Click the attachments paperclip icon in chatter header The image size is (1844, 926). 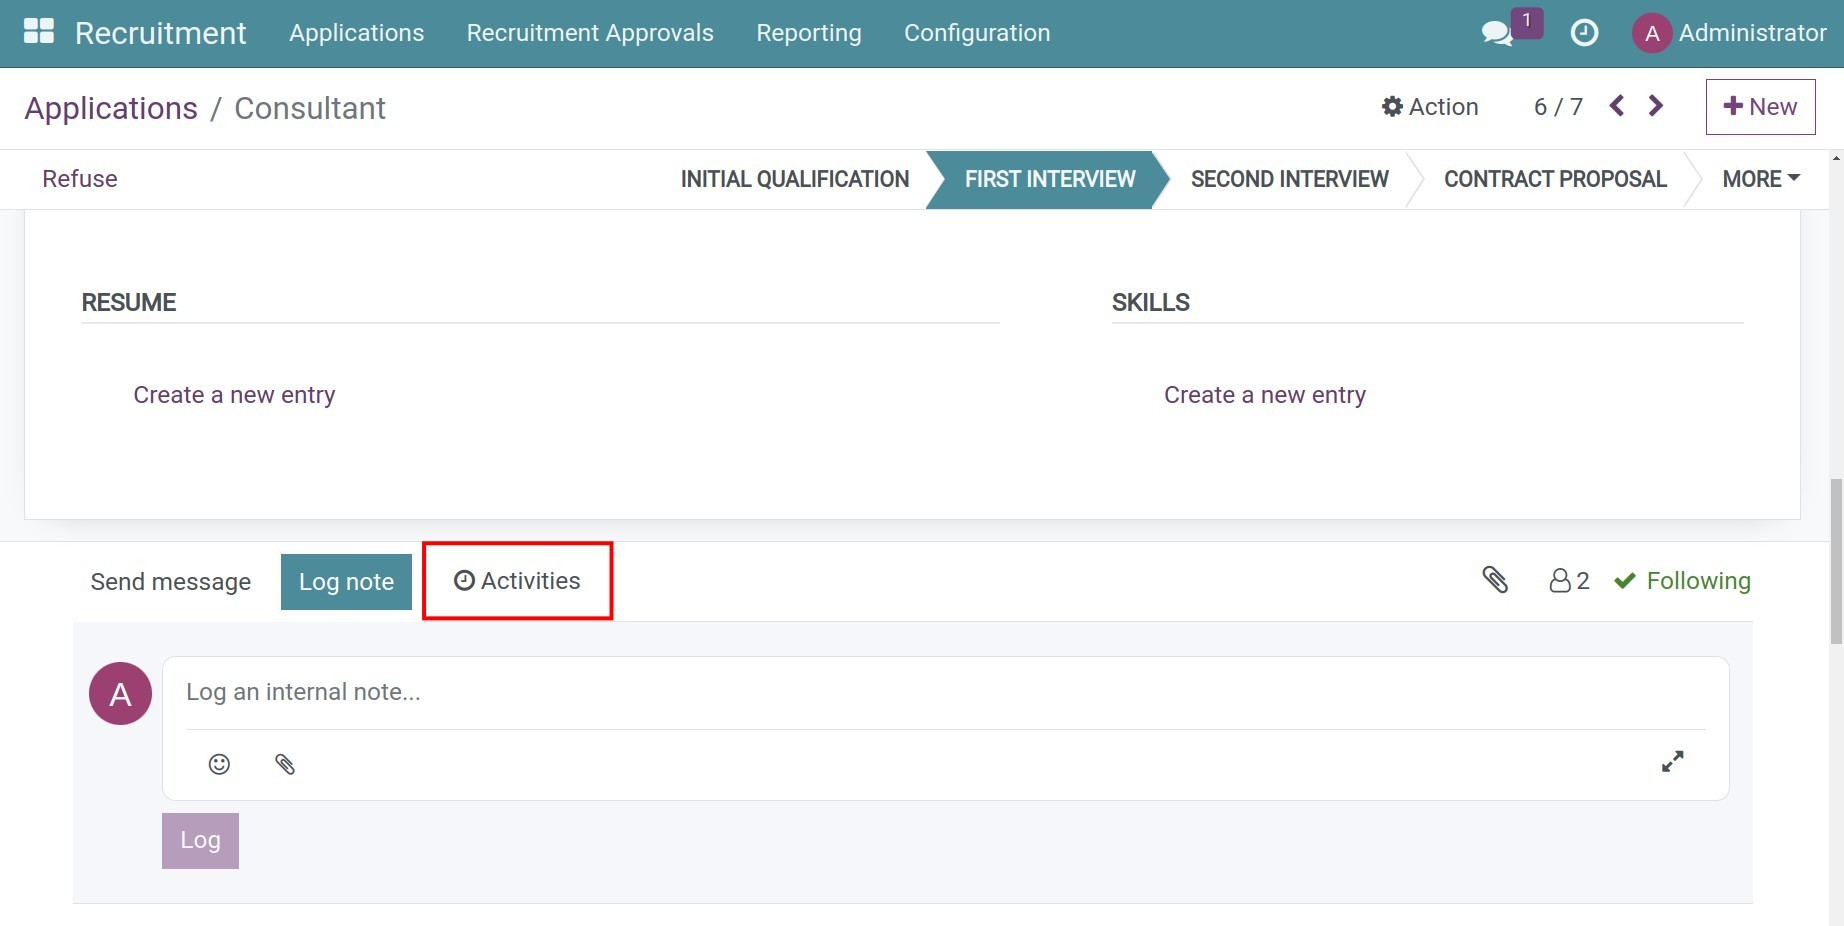tap(1495, 580)
